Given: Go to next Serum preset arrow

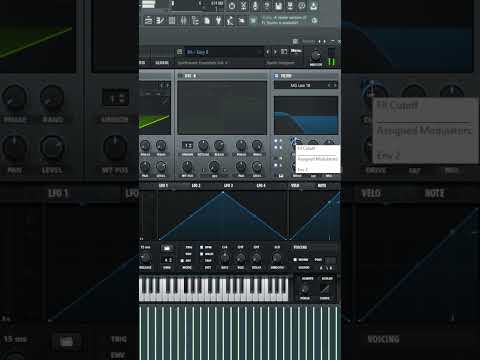Looking at the screenshot, I should [275, 52].
